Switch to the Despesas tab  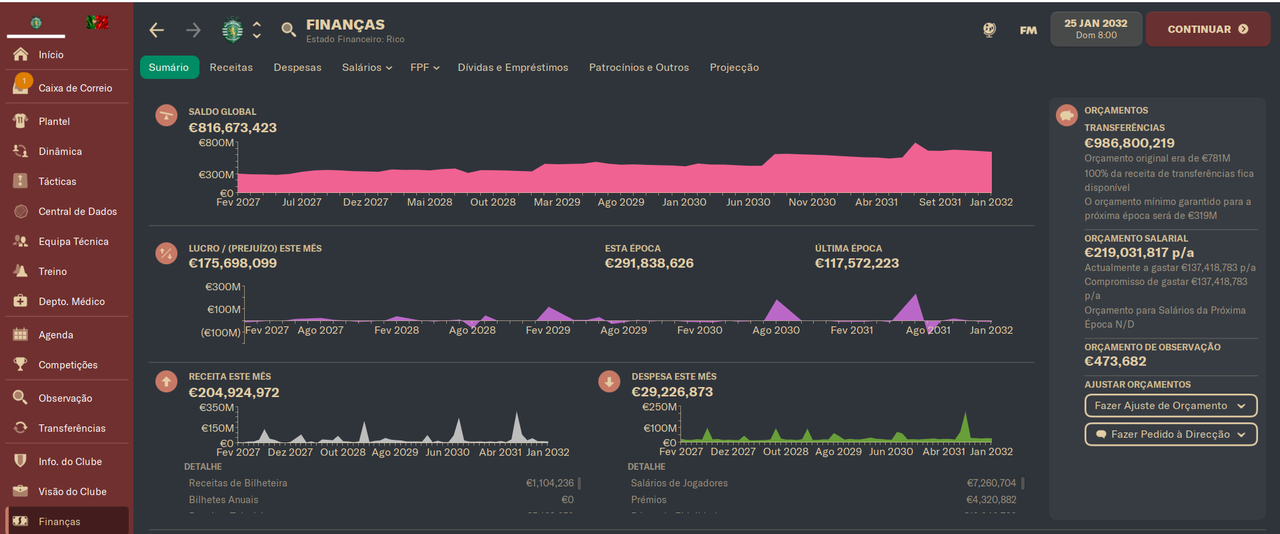point(298,67)
